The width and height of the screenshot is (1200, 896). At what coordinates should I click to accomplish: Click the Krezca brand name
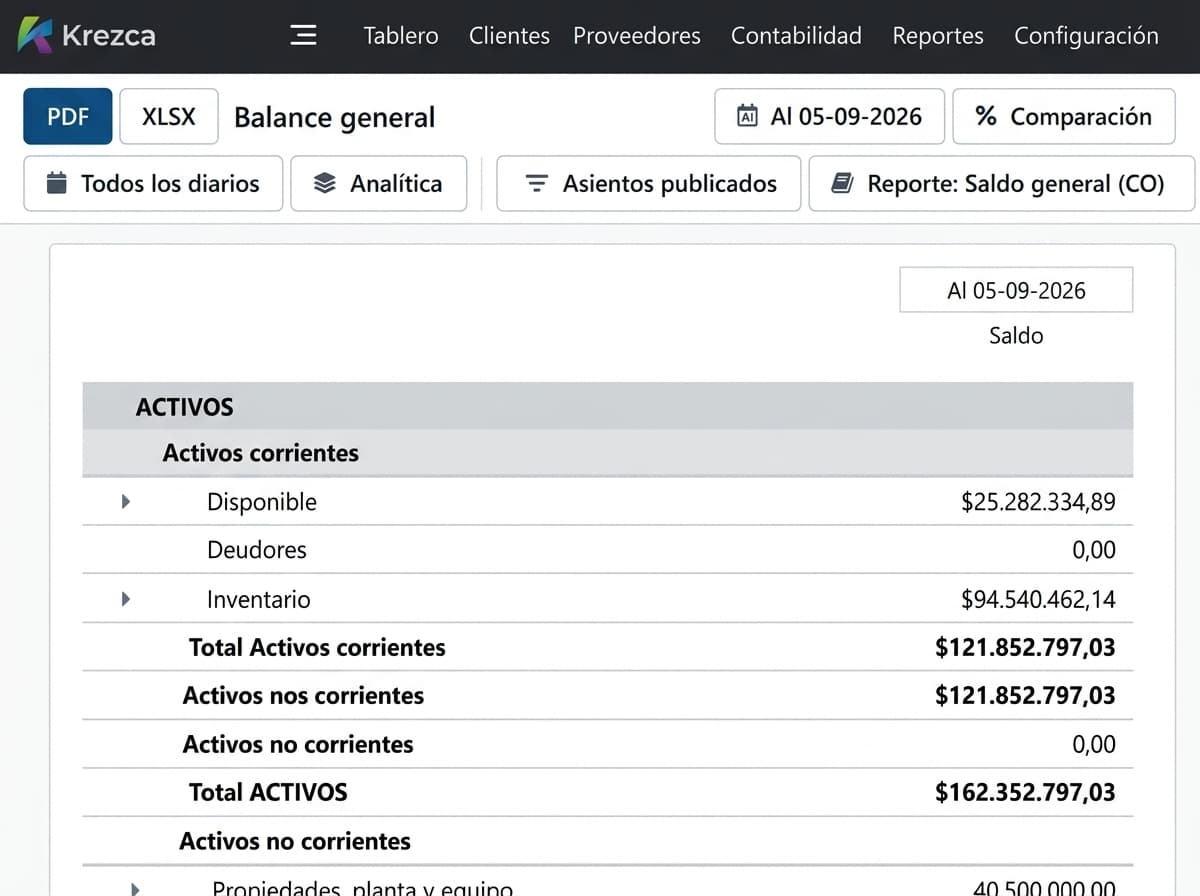pyautogui.click(x=108, y=36)
